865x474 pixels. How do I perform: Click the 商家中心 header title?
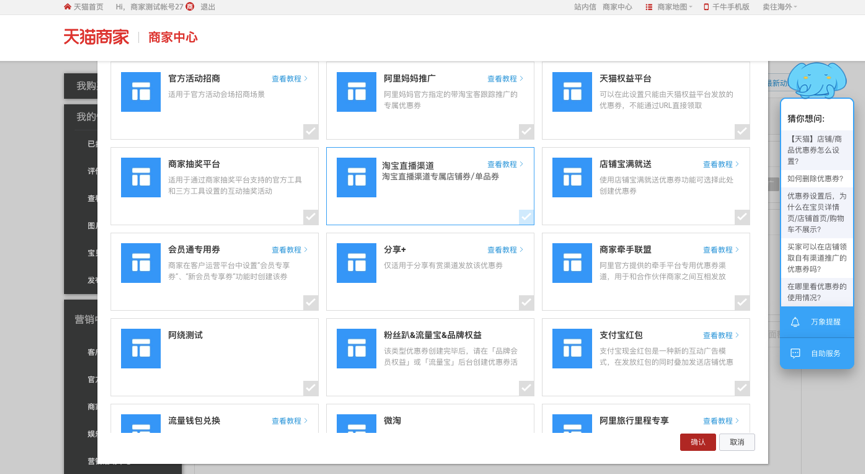173,37
